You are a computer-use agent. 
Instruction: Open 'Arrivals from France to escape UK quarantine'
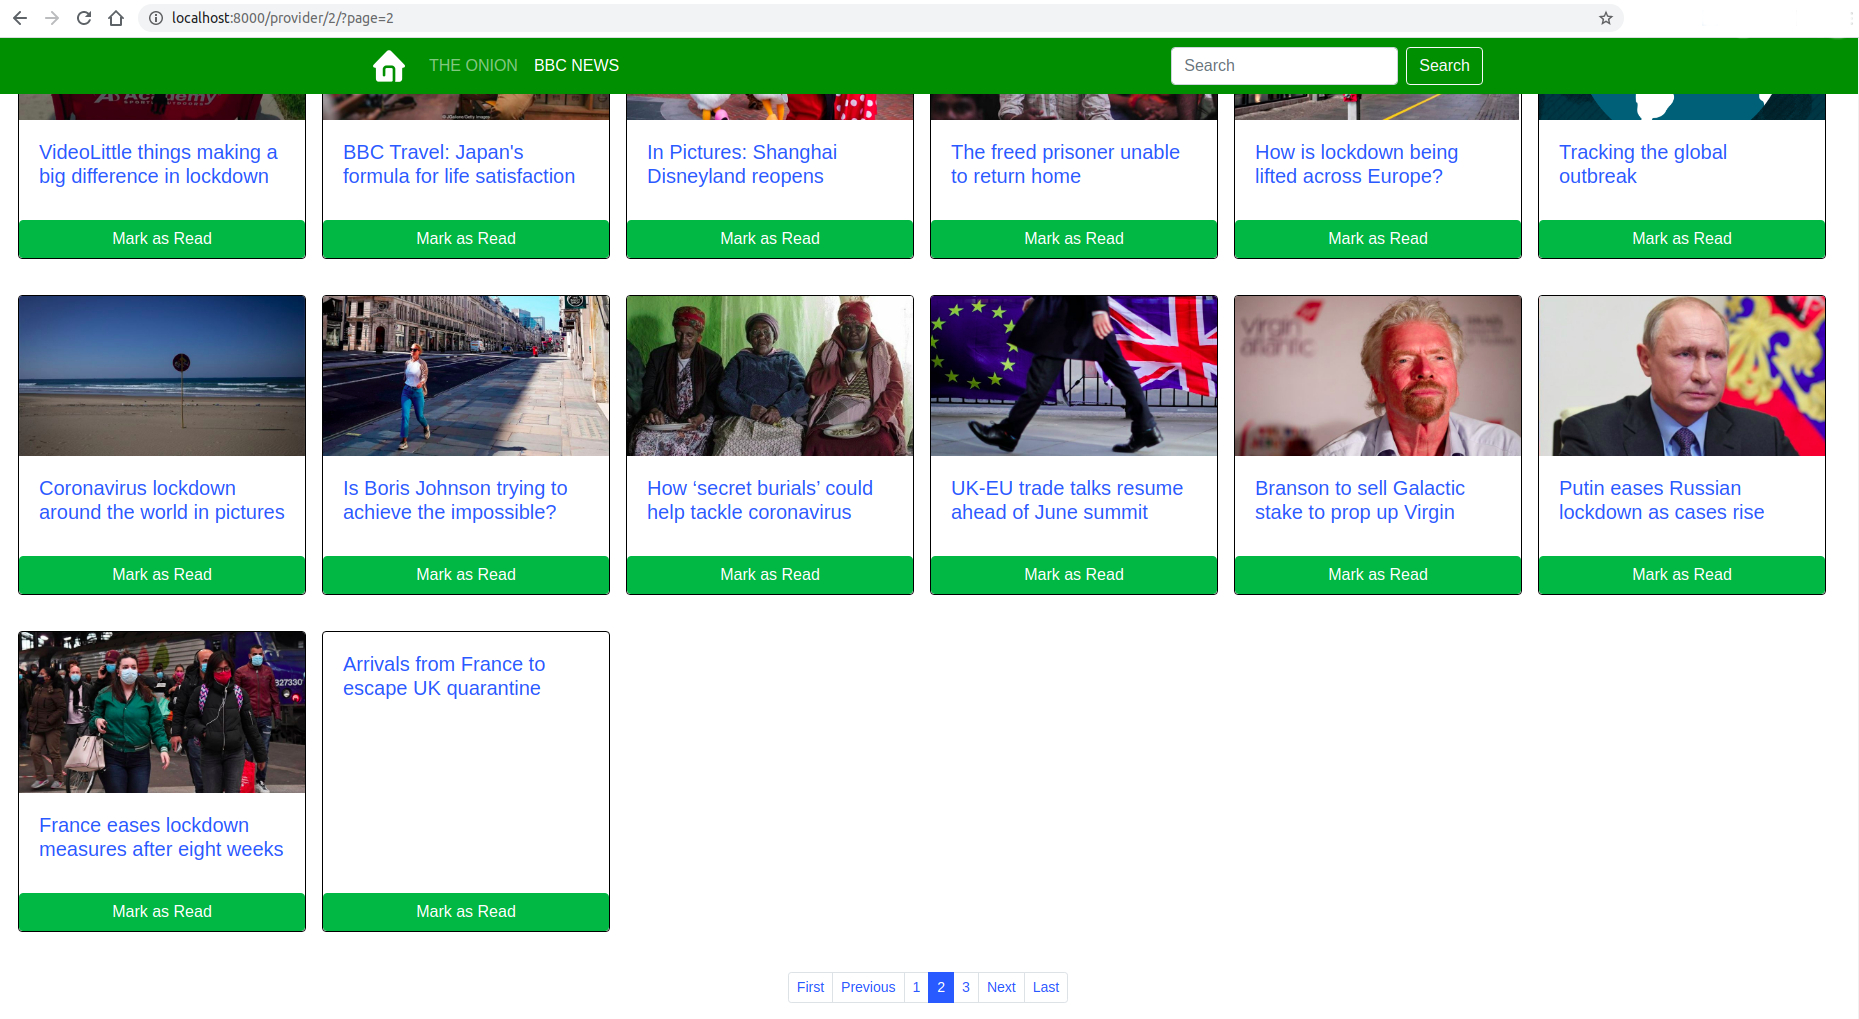pyautogui.click(x=444, y=676)
